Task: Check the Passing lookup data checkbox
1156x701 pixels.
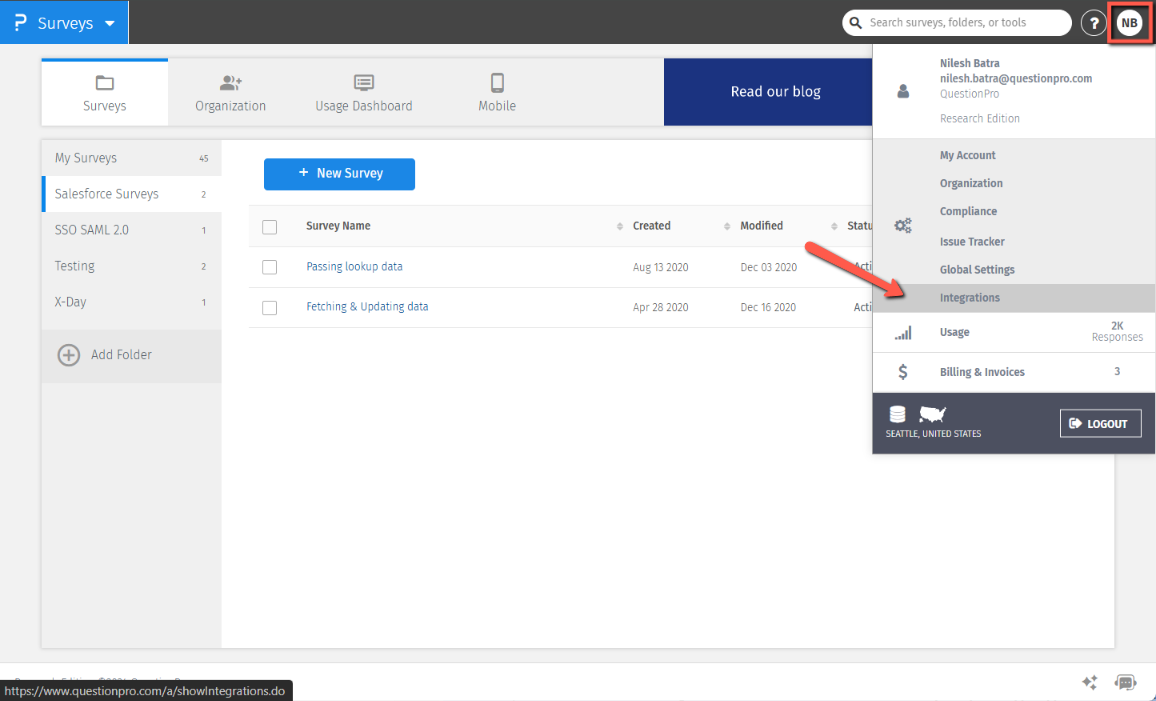Action: [x=270, y=267]
